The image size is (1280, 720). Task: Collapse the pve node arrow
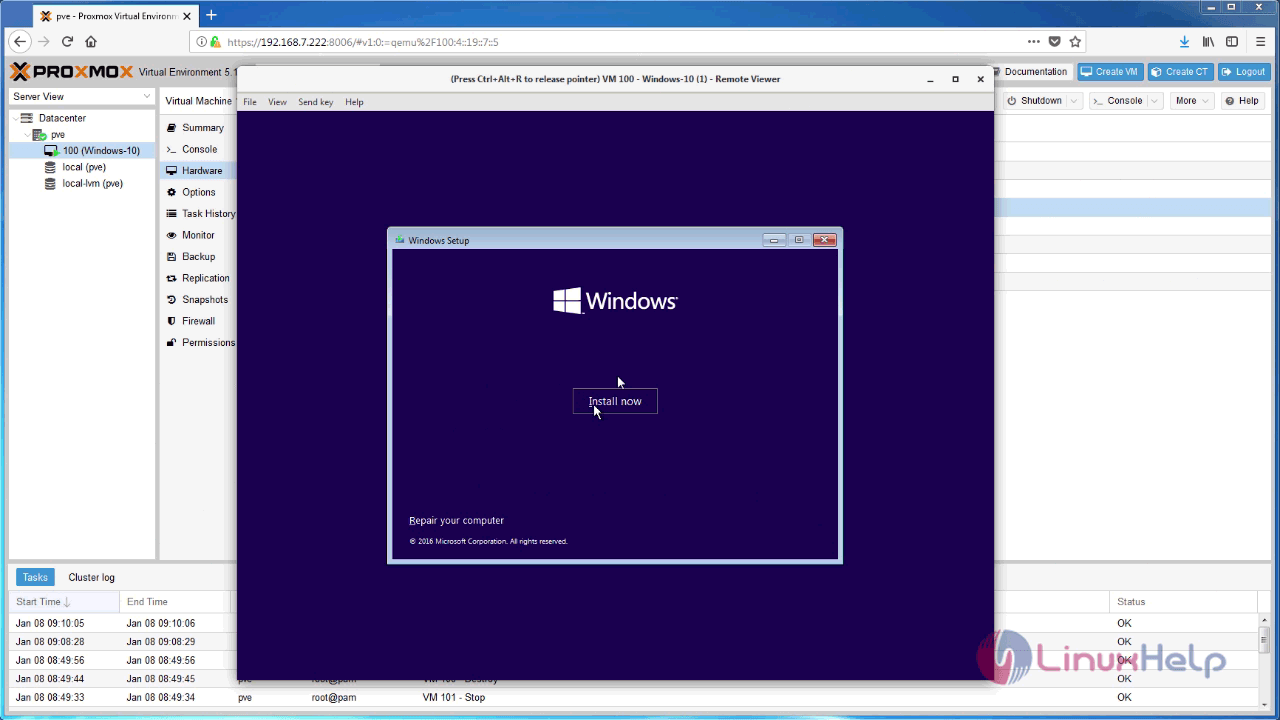26,134
